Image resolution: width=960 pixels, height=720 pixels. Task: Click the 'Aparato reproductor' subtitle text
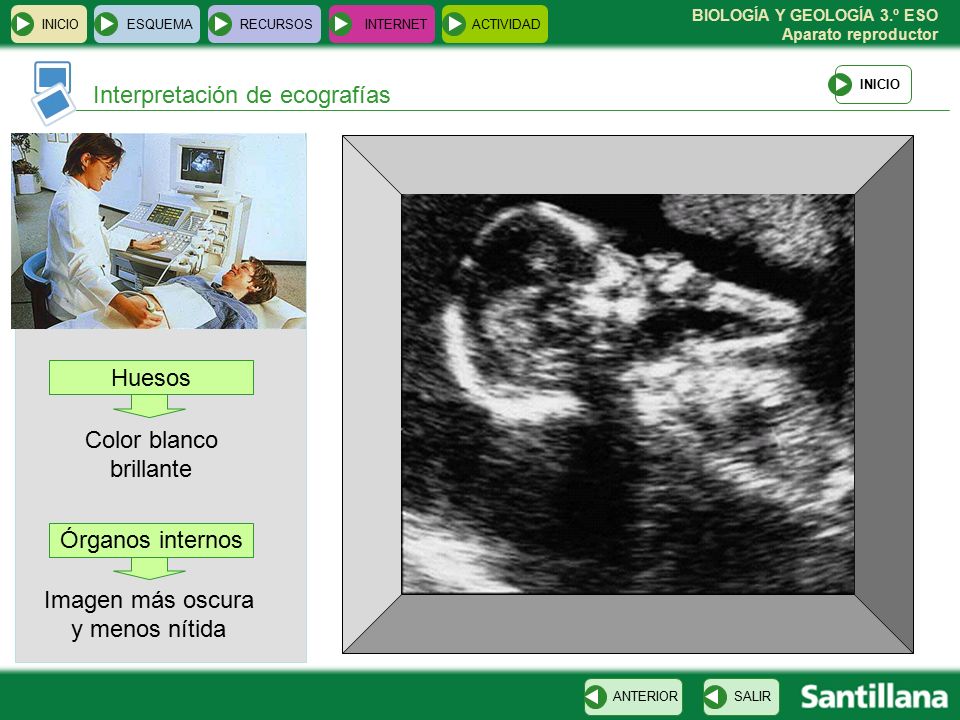[x=860, y=34]
